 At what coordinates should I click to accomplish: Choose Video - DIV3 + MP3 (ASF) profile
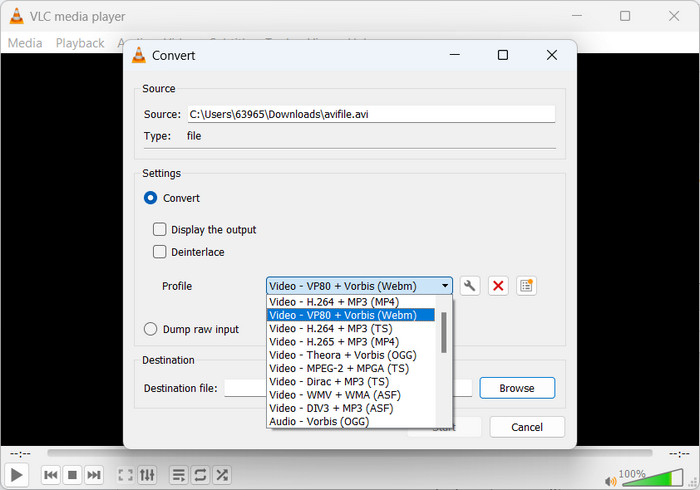(x=351, y=408)
